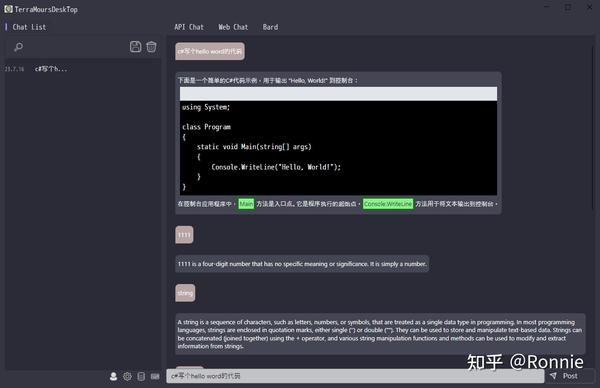The image size is (600, 388).
Task: Delete chat using the trash bin icon
Action: tap(152, 47)
